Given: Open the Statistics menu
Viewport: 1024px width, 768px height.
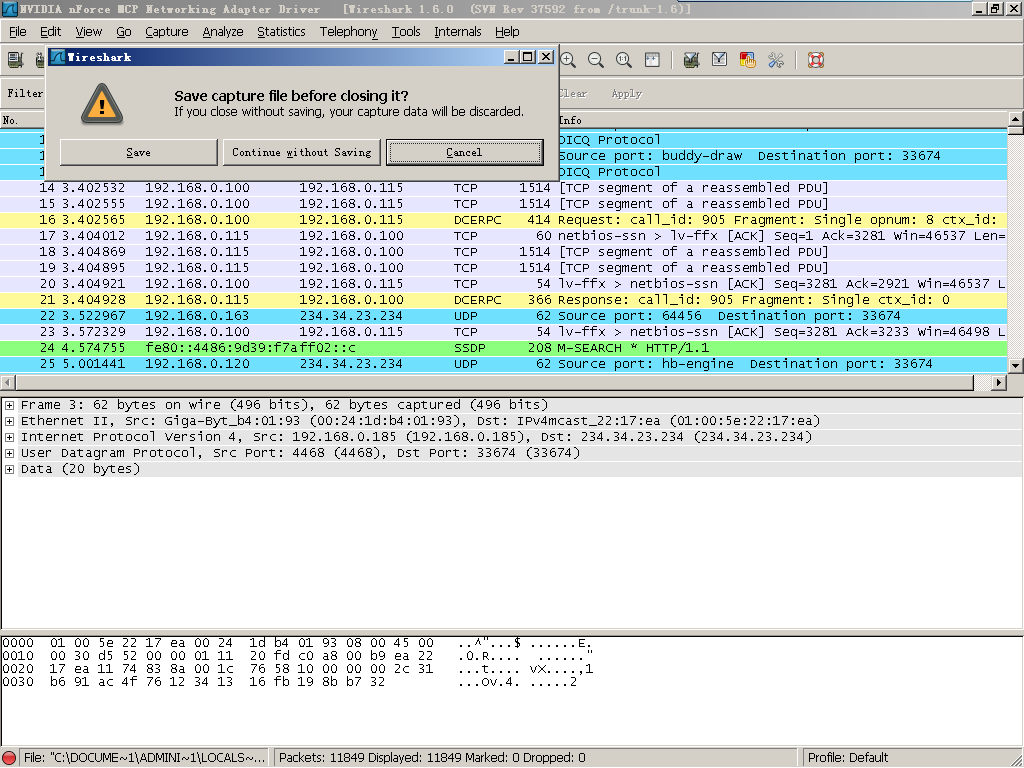Looking at the screenshot, I should 281,31.
